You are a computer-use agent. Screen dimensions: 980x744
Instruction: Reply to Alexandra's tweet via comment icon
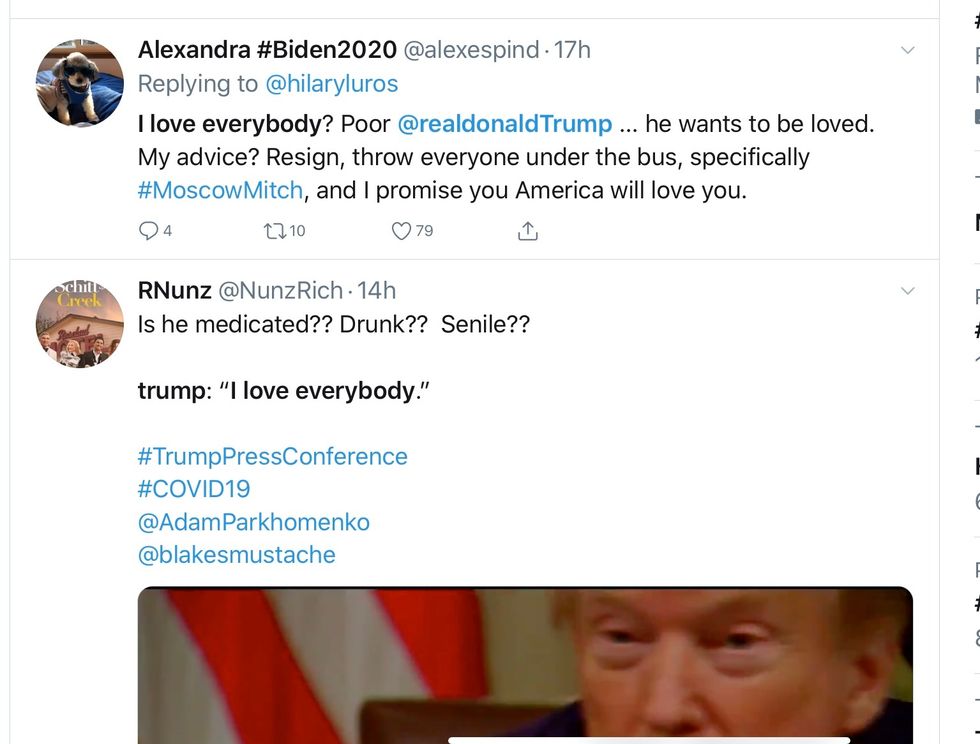[x=148, y=231]
